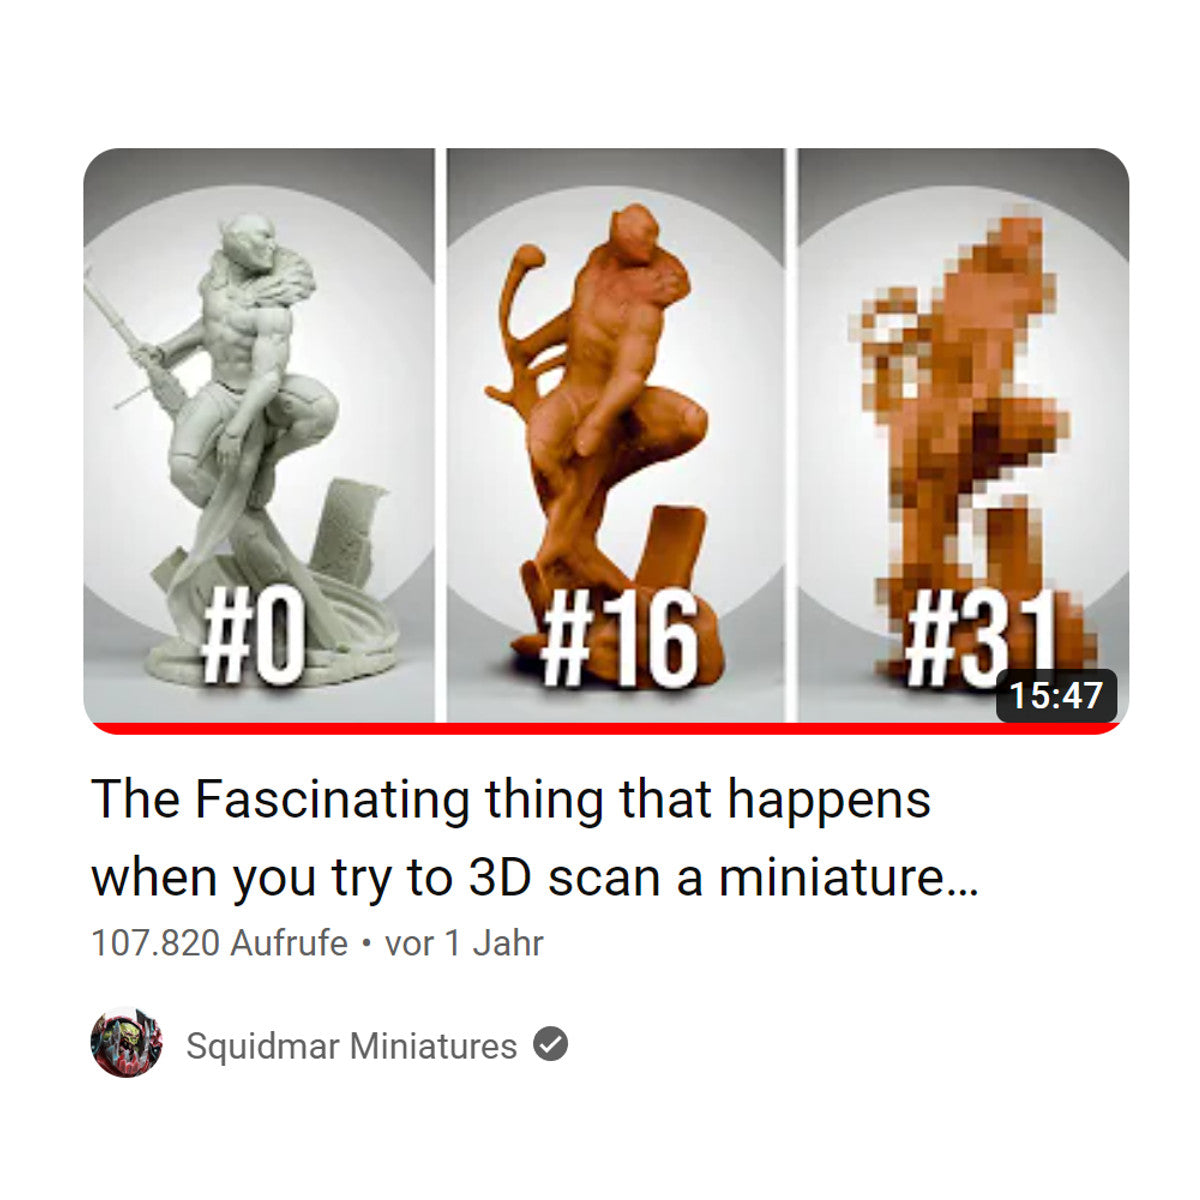Click the #16 label on the thumbnail

pos(620,638)
